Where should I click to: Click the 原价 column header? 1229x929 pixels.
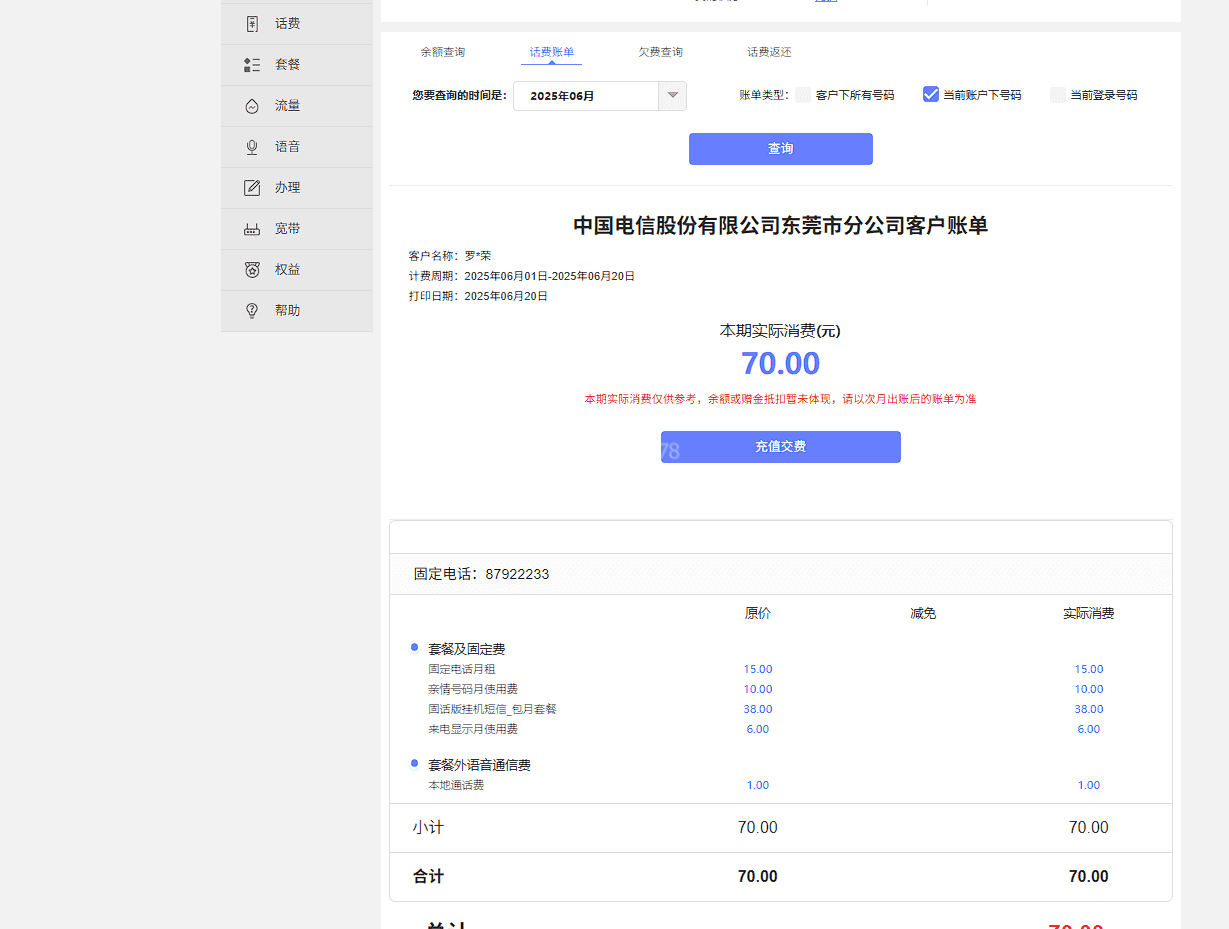(758, 613)
